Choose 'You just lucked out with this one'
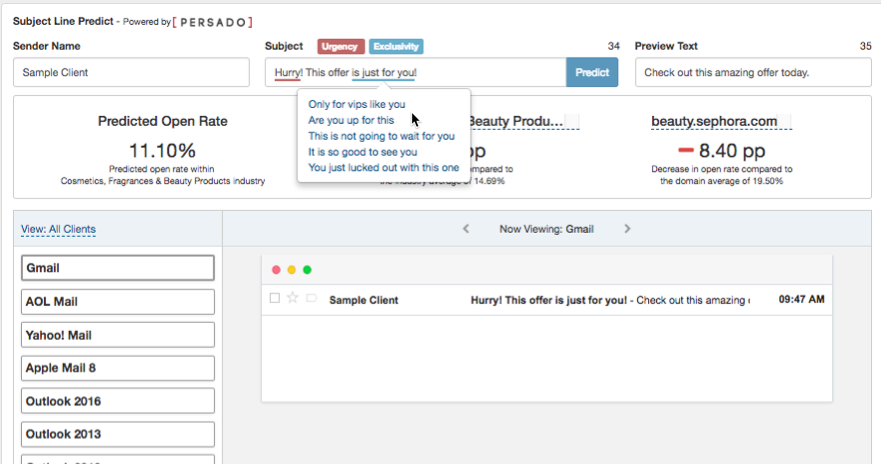The height and width of the screenshot is (464, 887). point(384,167)
